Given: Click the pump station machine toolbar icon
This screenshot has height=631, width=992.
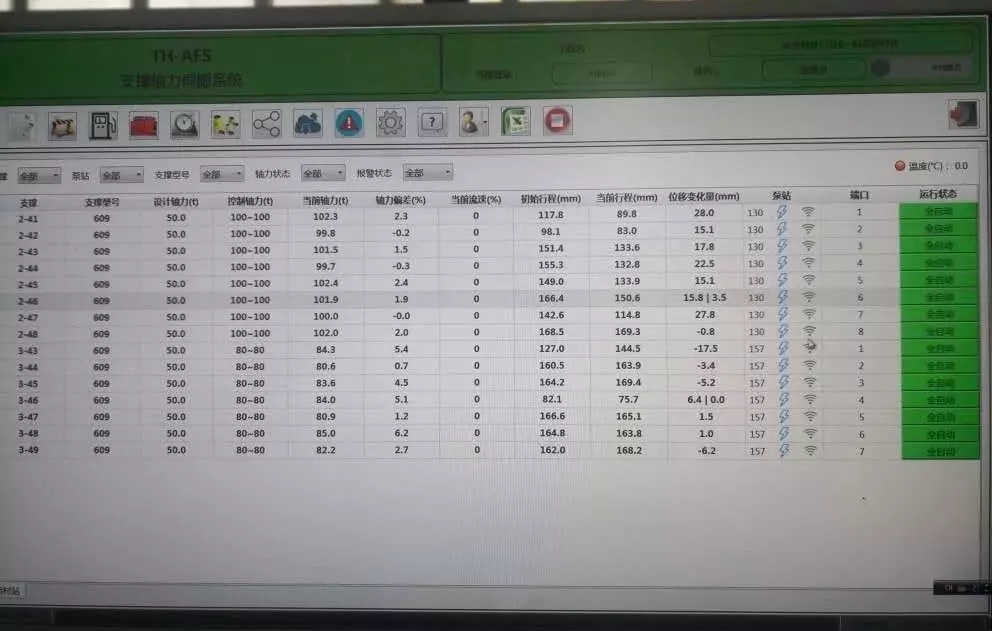Looking at the screenshot, I should tap(103, 125).
